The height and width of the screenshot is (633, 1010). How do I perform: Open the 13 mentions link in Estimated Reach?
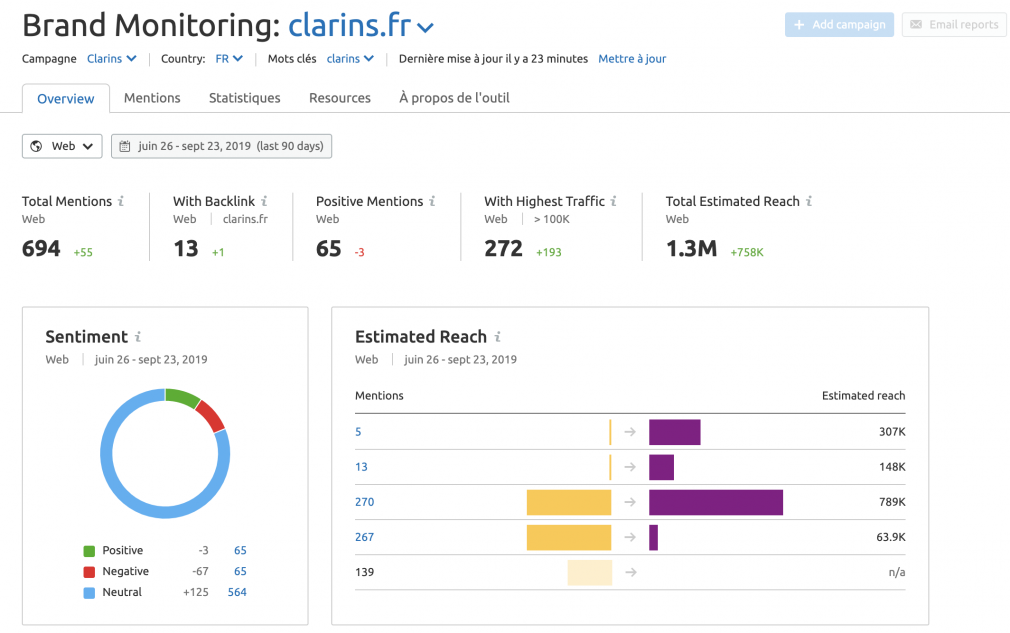pos(361,467)
